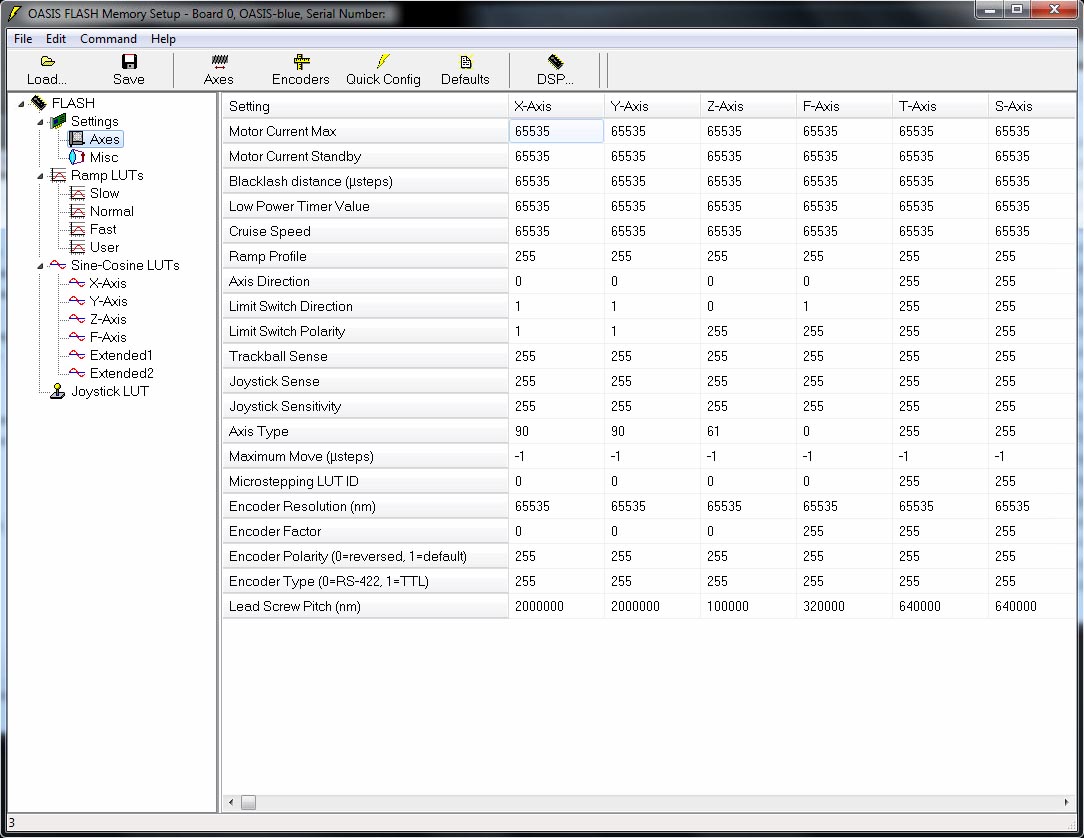This screenshot has width=1084, height=838.
Task: Click the horizontal scrollbar thumb
Action: point(248,803)
